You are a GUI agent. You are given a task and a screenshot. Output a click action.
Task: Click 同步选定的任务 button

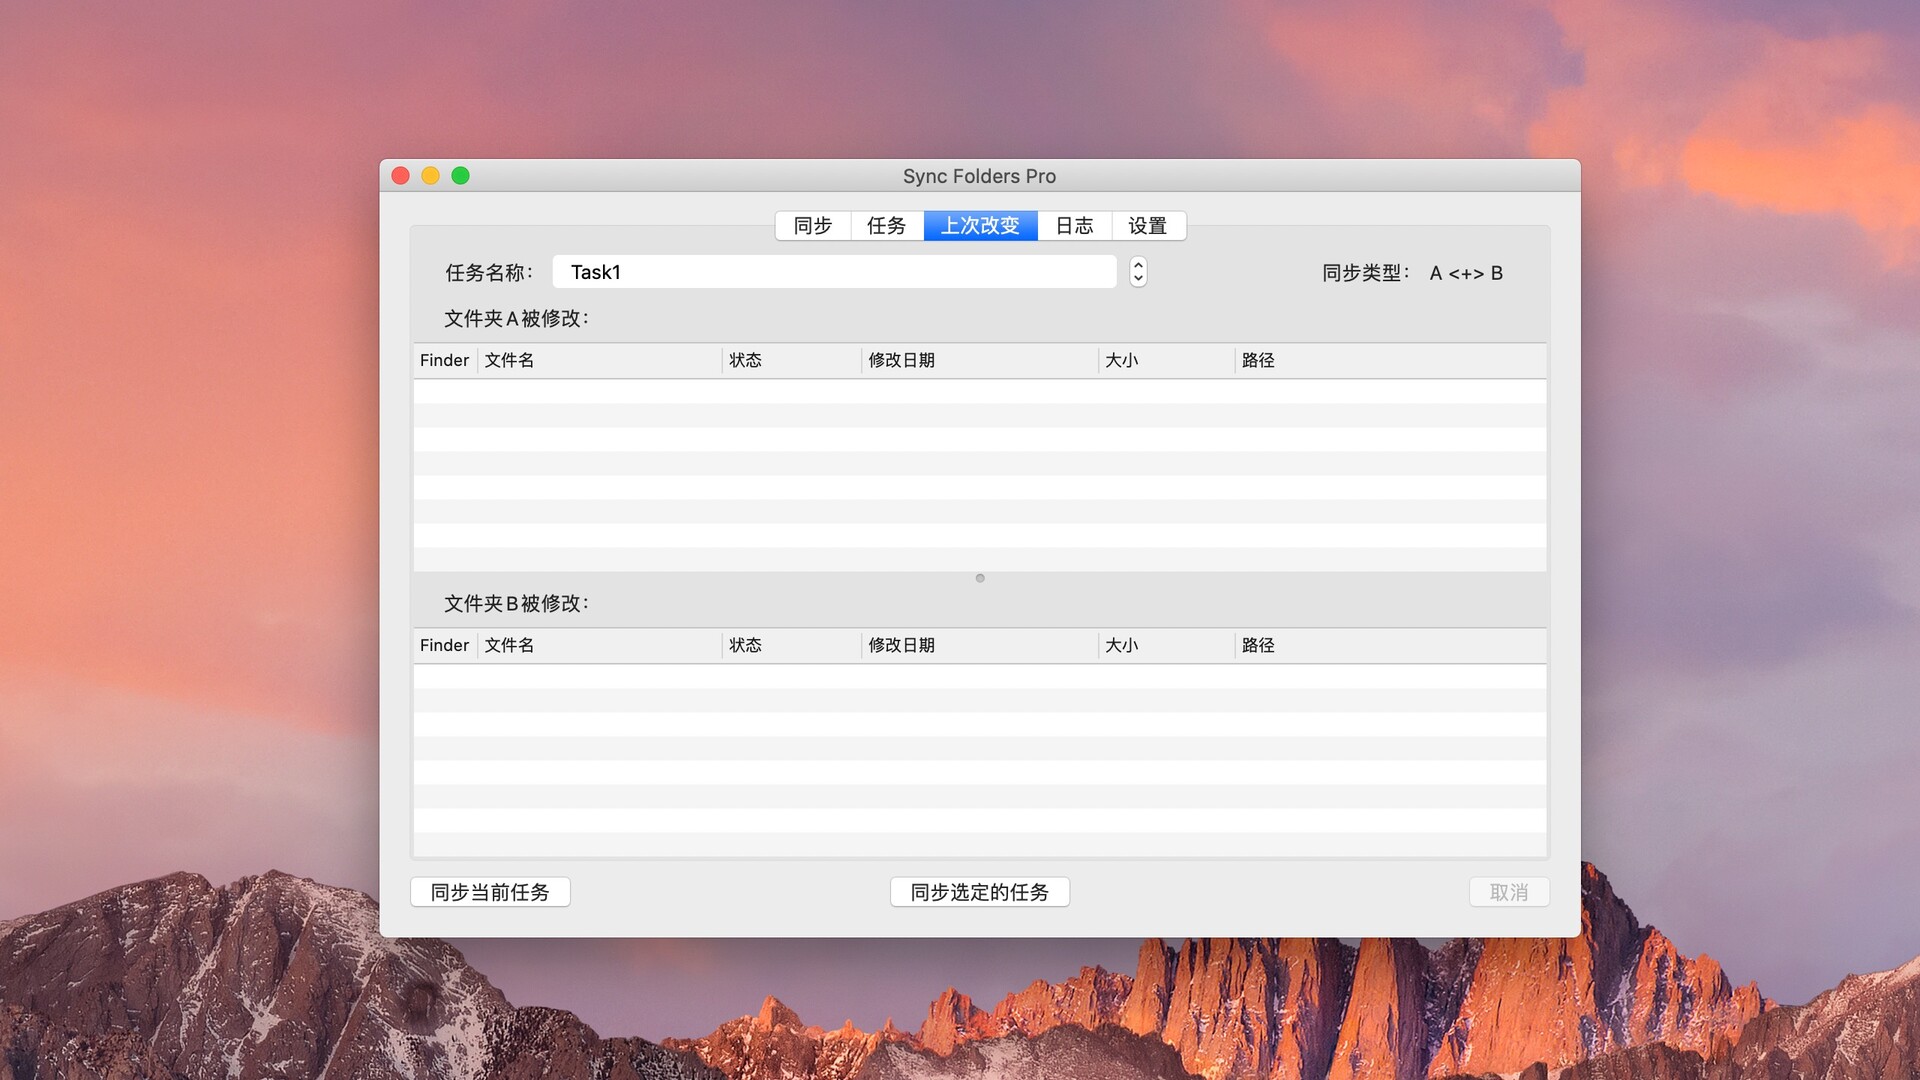coord(980,892)
